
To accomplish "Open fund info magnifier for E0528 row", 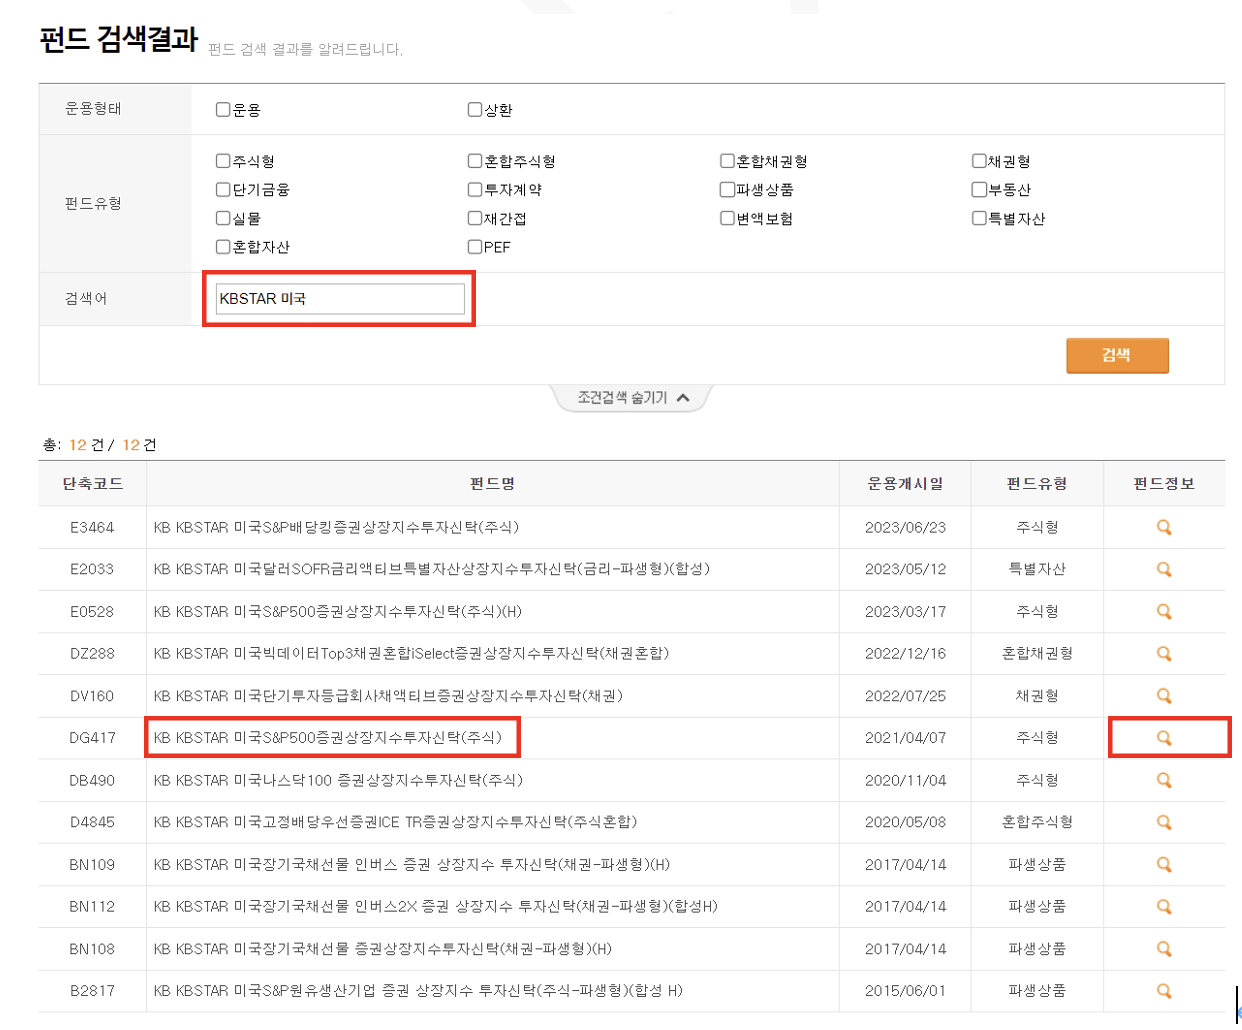I will (1164, 611).
